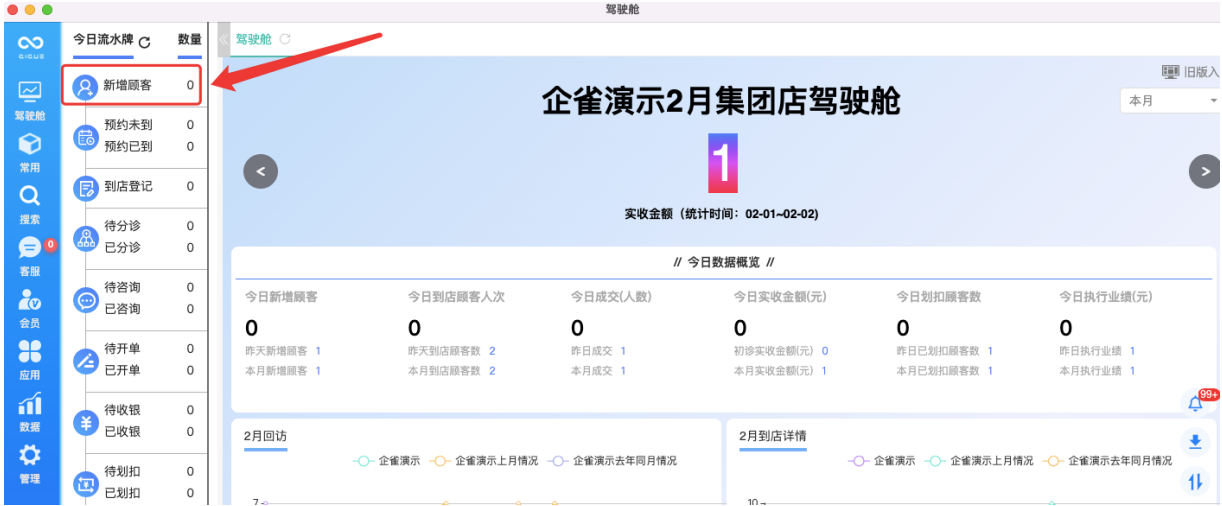
Task: Select the 数量 column header
Action: 190,40
